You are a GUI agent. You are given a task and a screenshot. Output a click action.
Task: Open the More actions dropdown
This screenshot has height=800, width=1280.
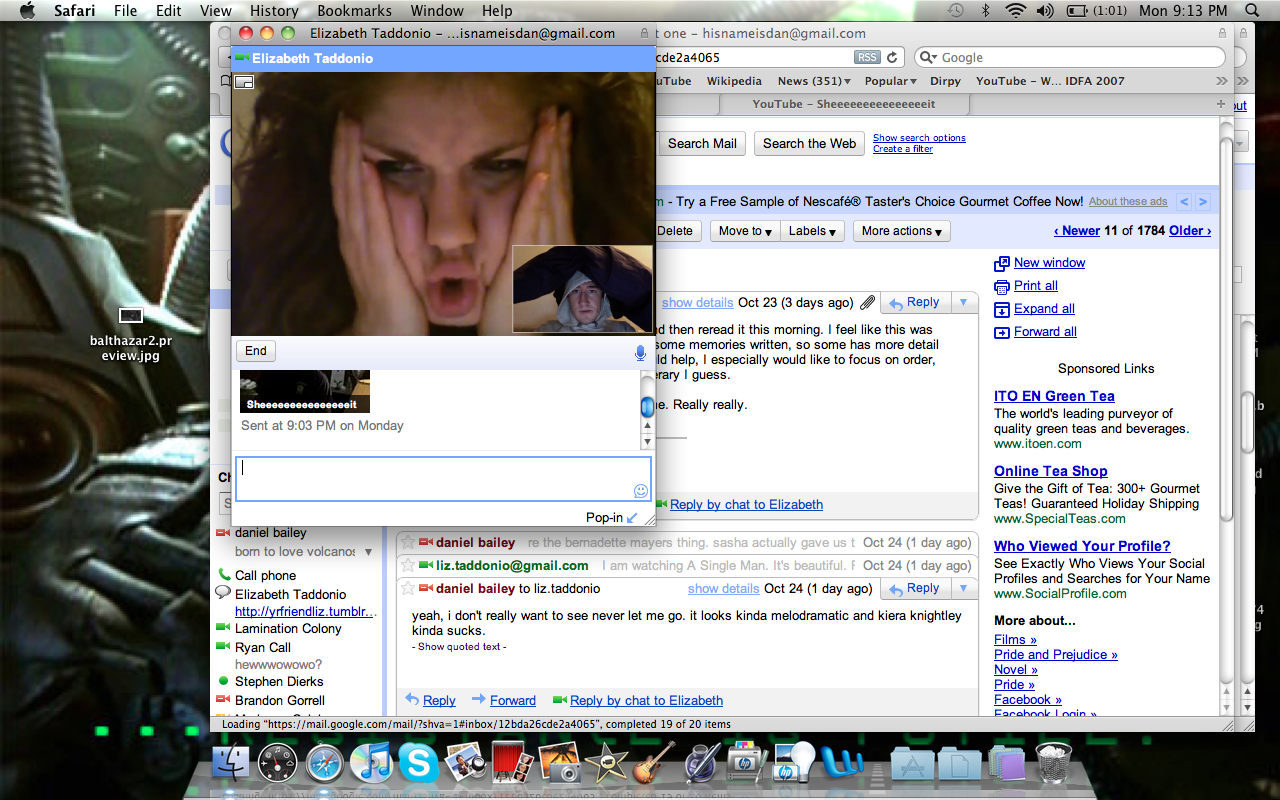(x=902, y=231)
